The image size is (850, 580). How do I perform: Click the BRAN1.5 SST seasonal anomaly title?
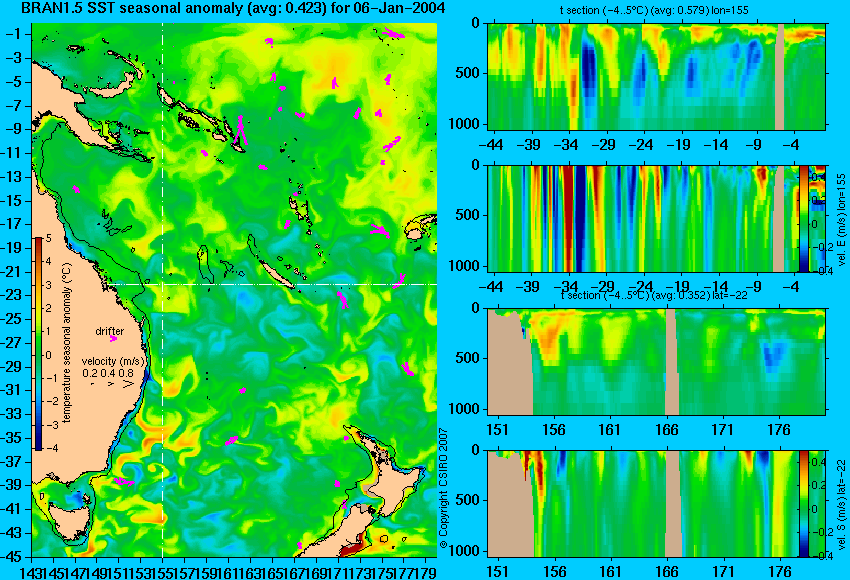233,8
